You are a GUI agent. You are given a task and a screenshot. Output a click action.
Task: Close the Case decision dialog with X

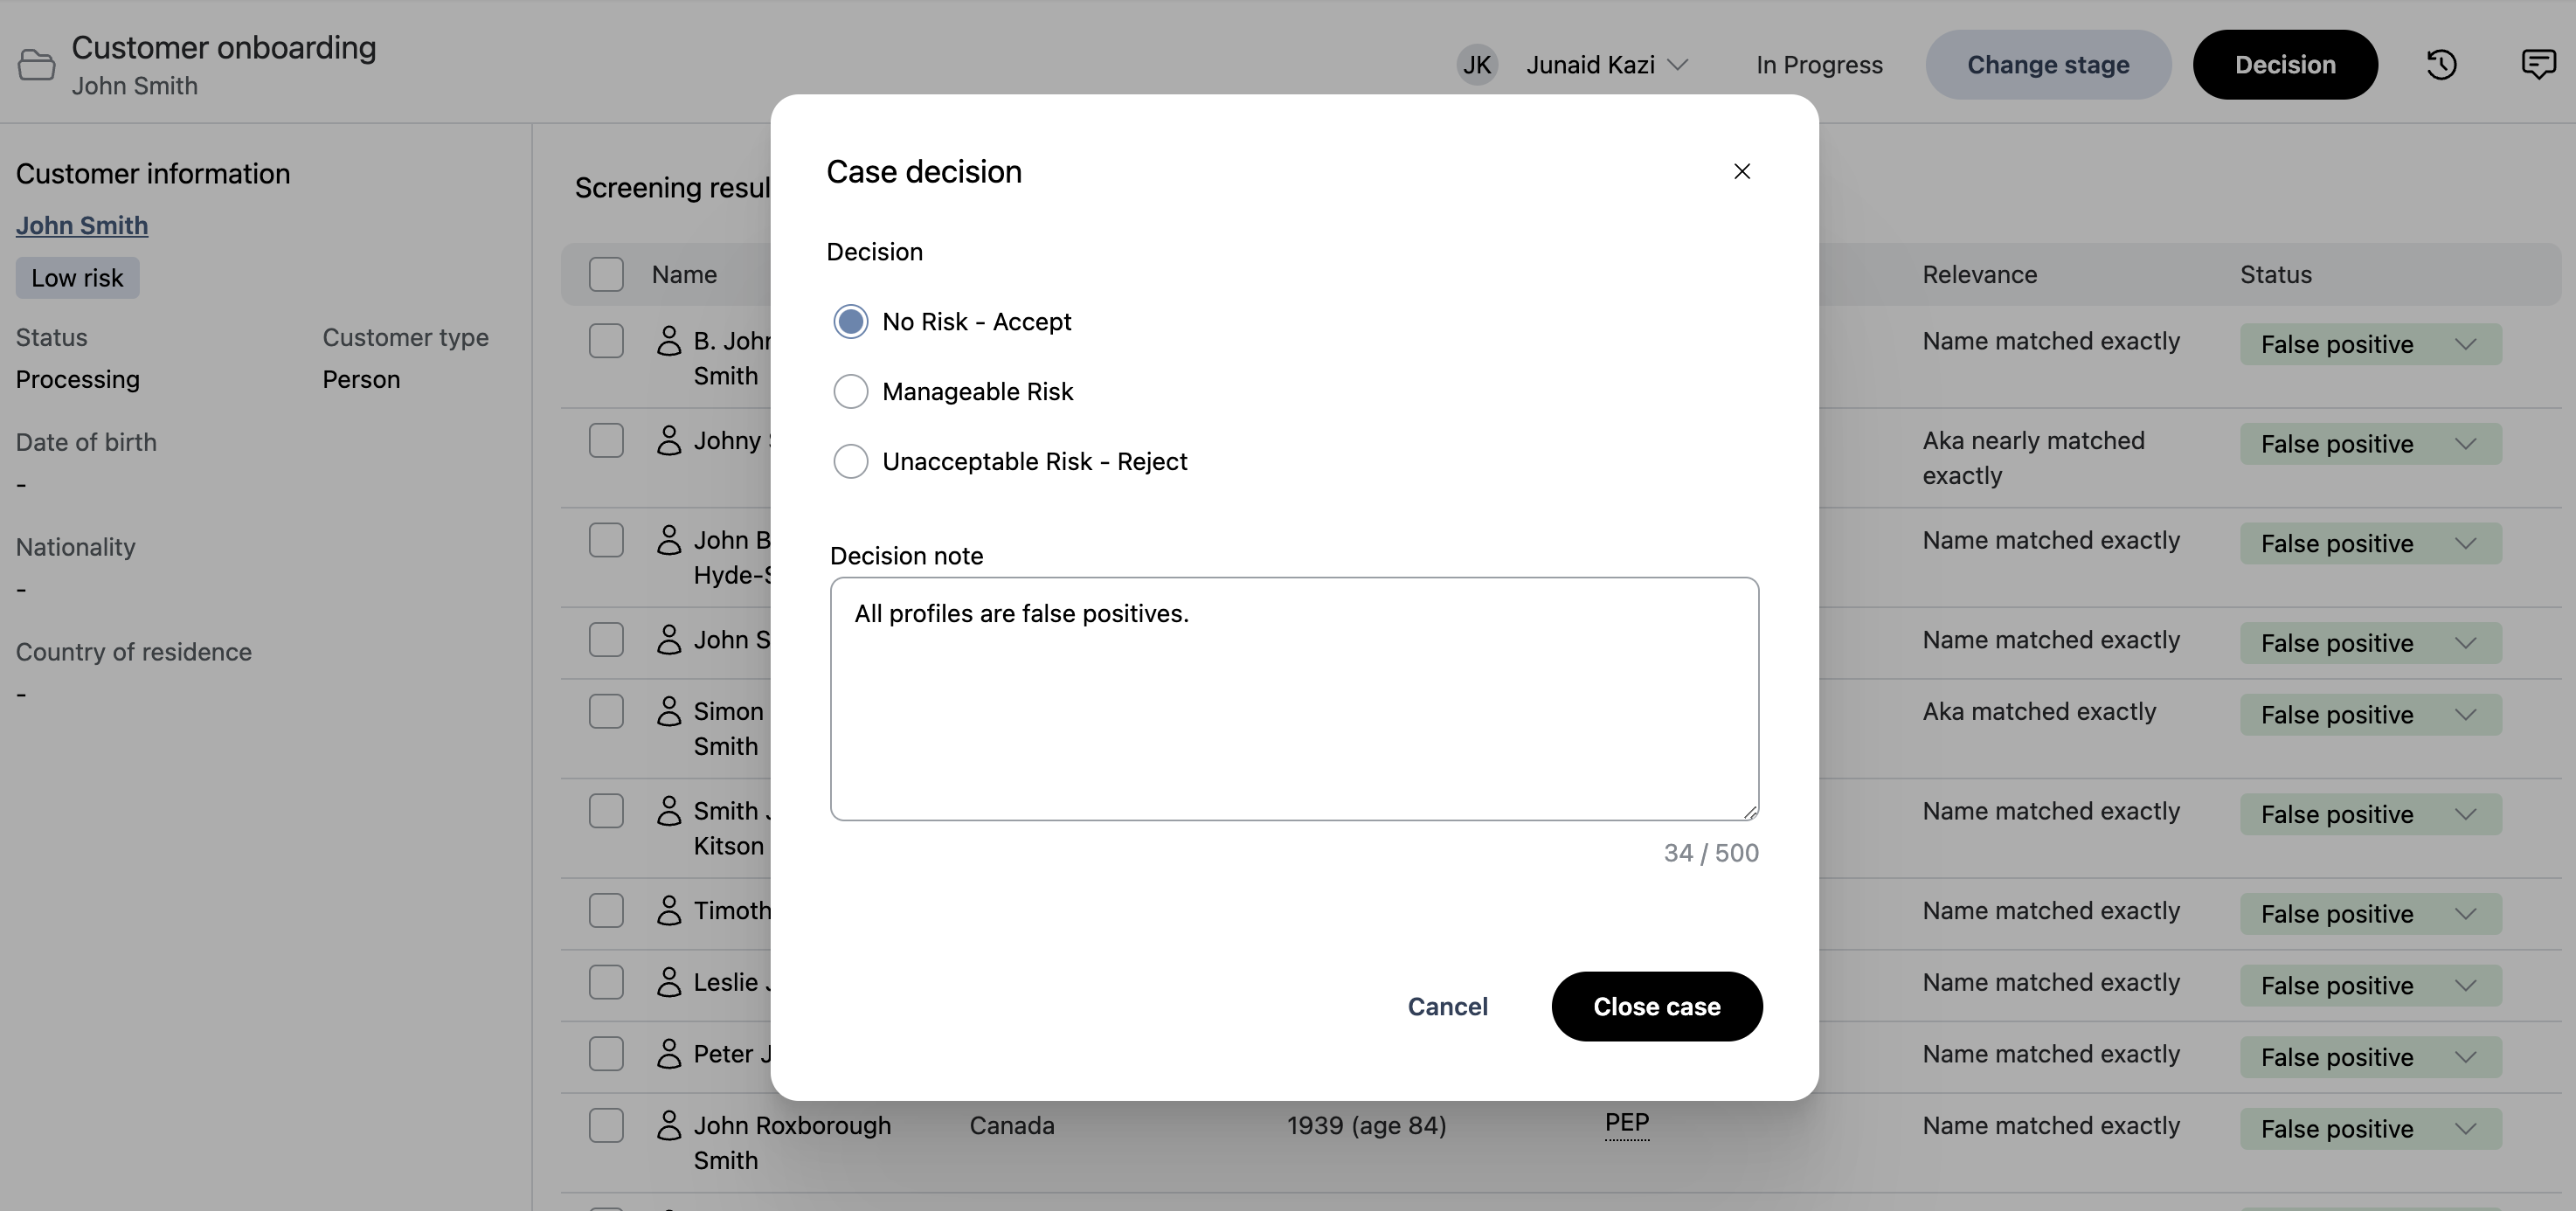pyautogui.click(x=1741, y=172)
